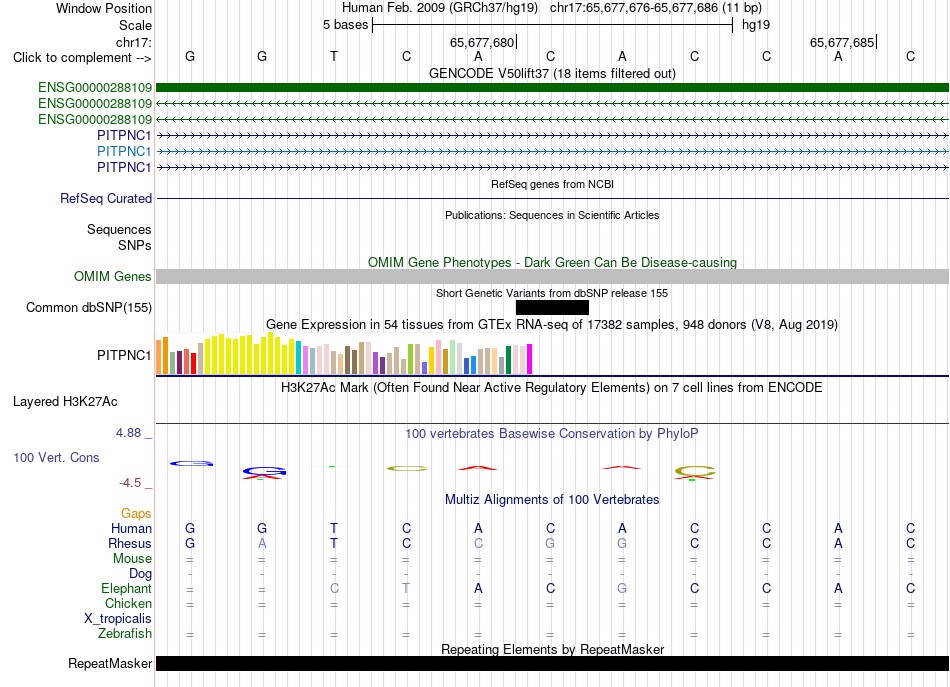The height and width of the screenshot is (687, 950).
Task: Click the Common dbSNP(155) black variant block
Action: pos(552,307)
